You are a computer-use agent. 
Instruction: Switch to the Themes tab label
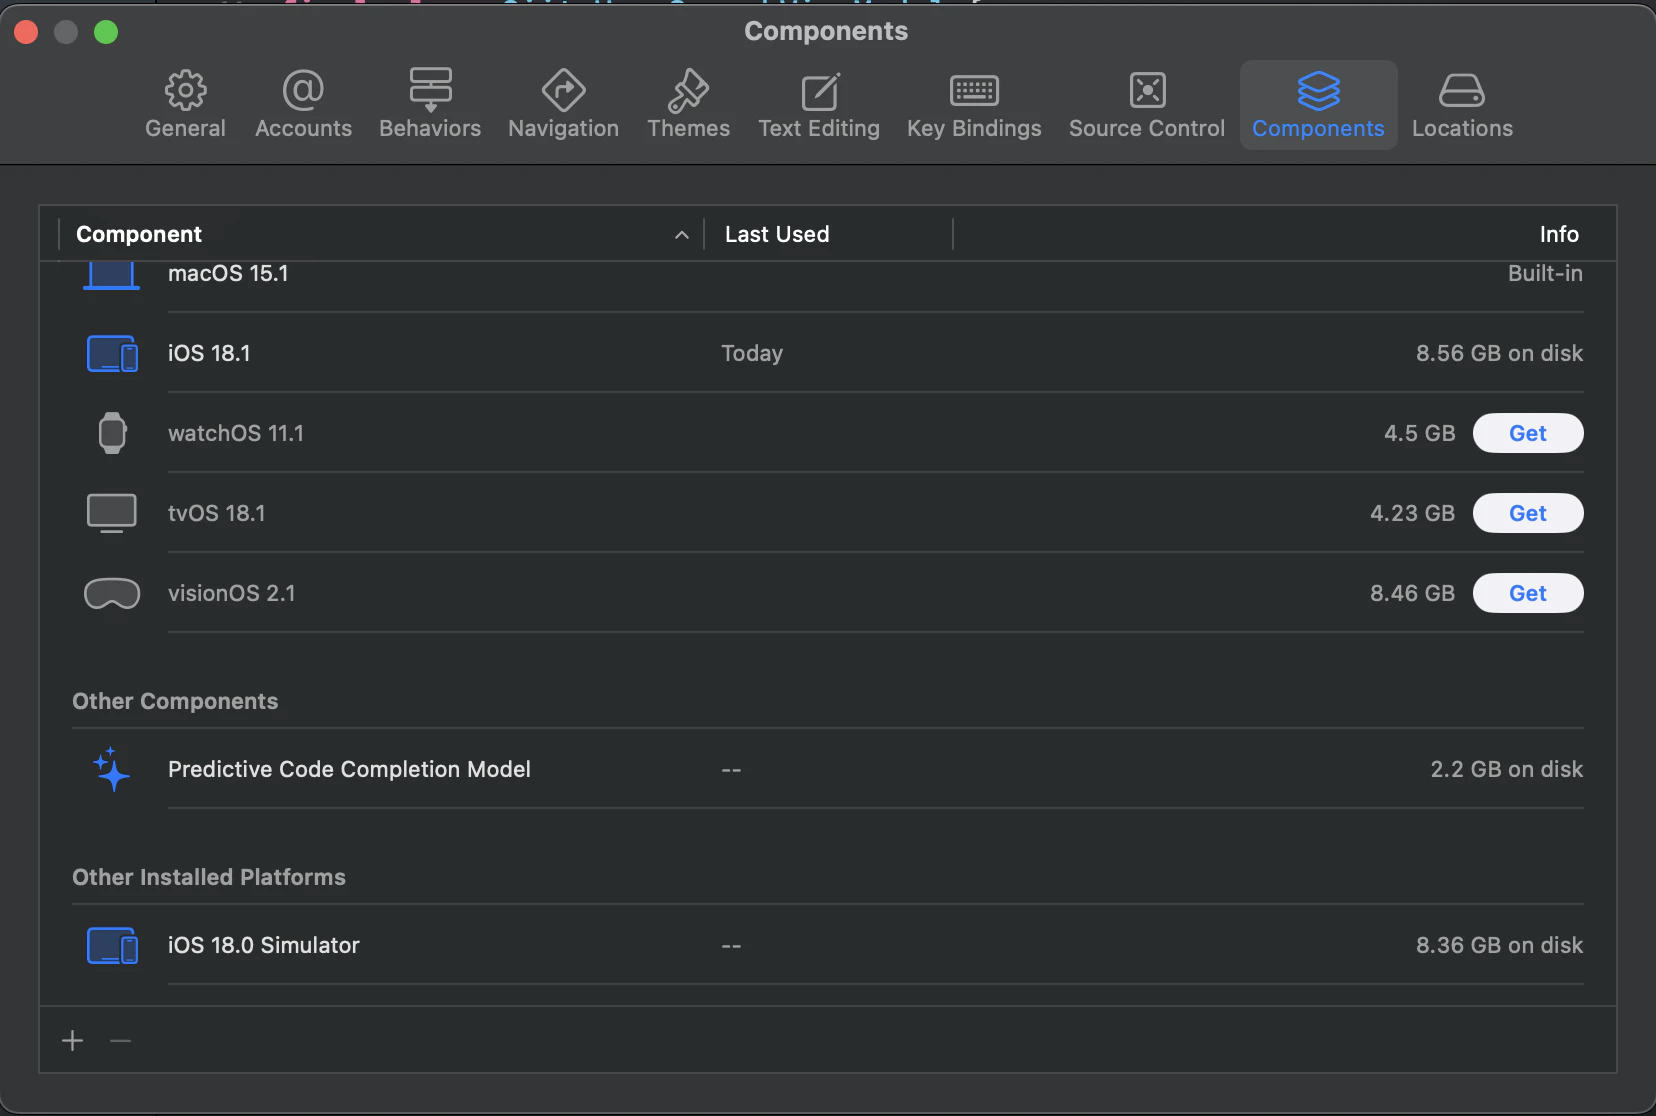[x=688, y=129]
